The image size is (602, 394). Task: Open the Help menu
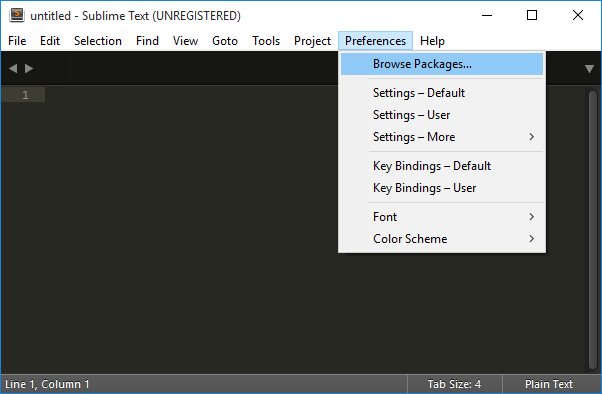point(432,41)
